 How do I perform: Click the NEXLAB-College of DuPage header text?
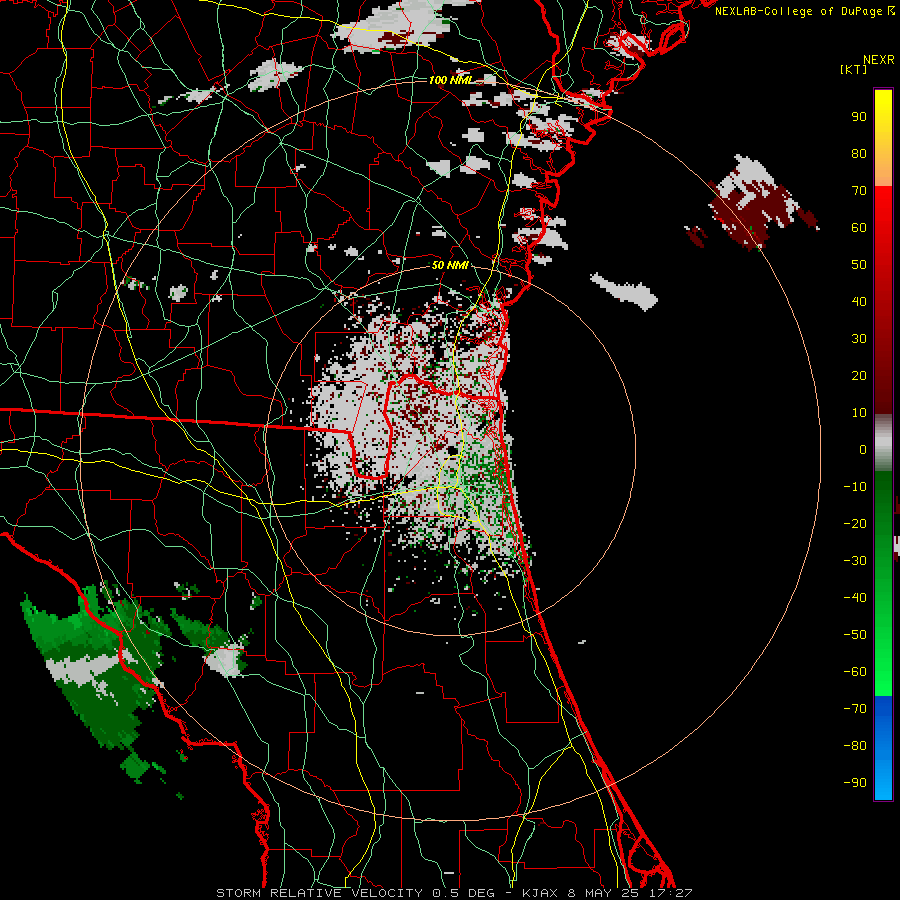coord(800,11)
